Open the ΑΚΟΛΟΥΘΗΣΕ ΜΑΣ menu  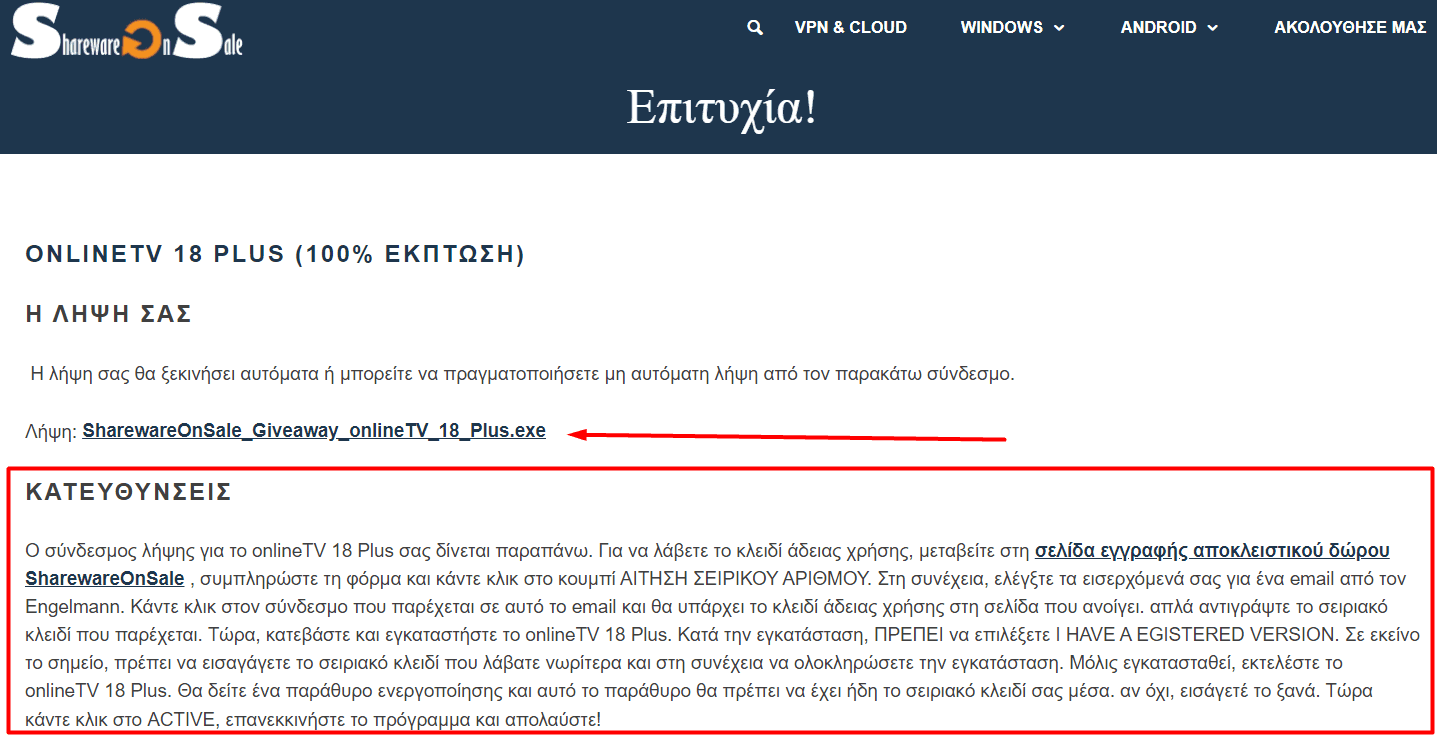pyautogui.click(x=1350, y=28)
